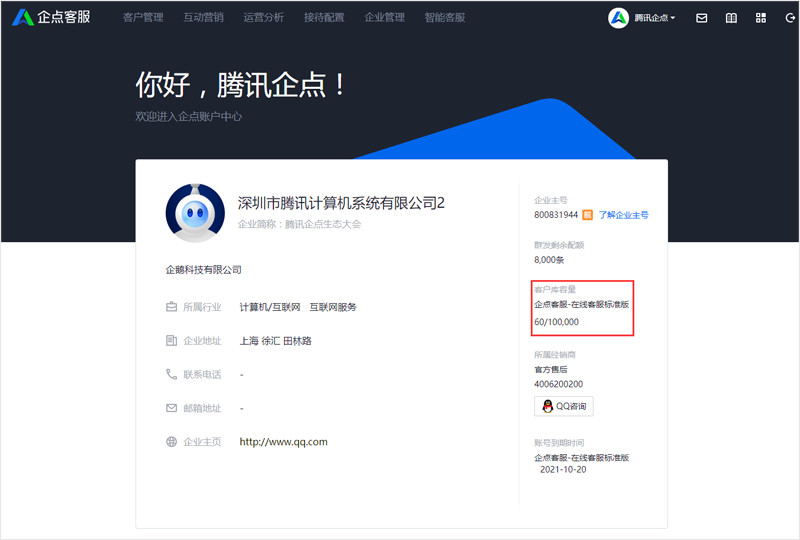Image resolution: width=800 pixels, height=540 pixels.
Task: Open the mail envelope icon in header
Action: [x=702, y=18]
